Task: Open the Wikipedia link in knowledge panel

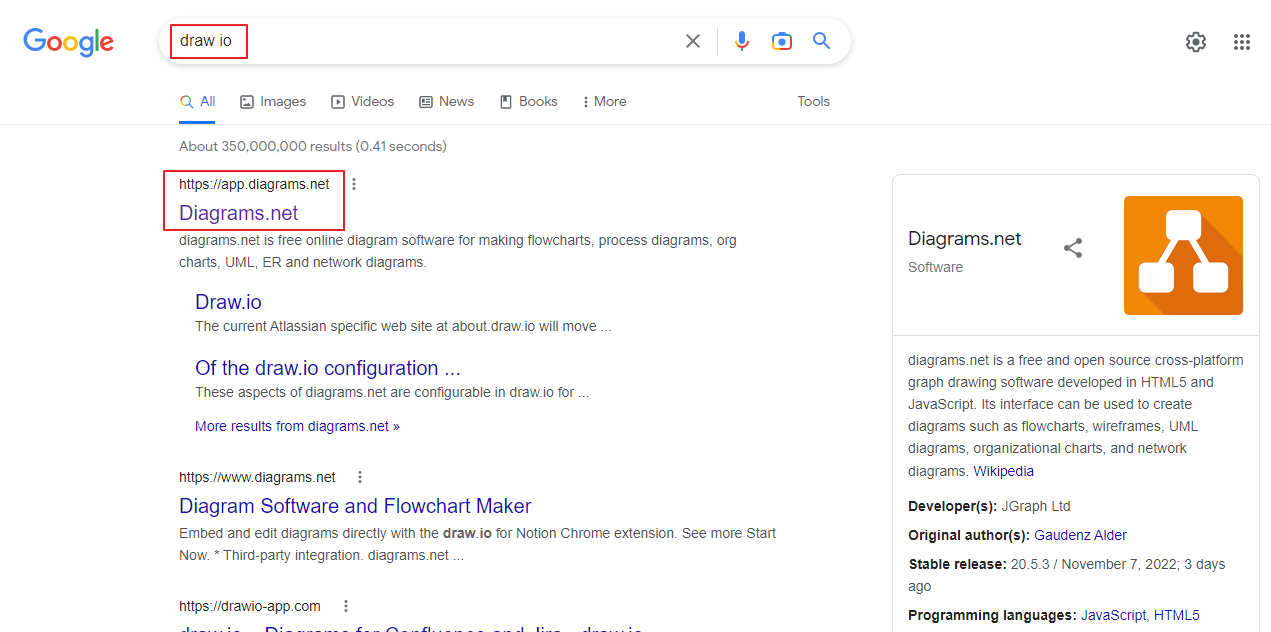Action: [x=1004, y=471]
